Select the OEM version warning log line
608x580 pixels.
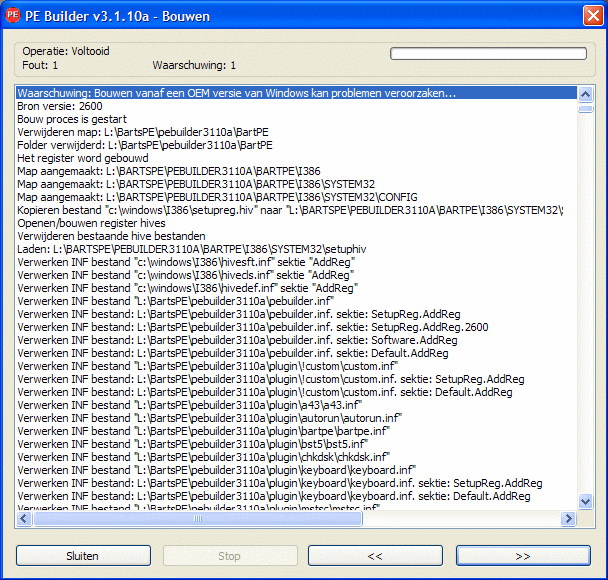pyautogui.click(x=297, y=93)
